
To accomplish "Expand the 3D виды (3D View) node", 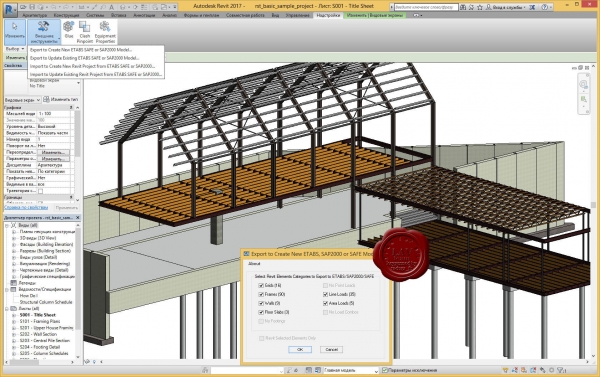I will point(14,238).
